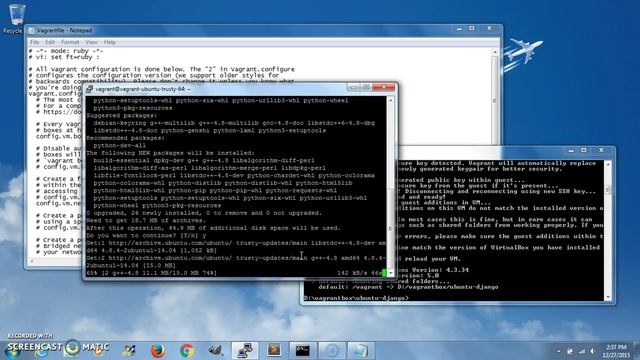Click '0 upgraded, 26 newly installed' line

pos(204,213)
